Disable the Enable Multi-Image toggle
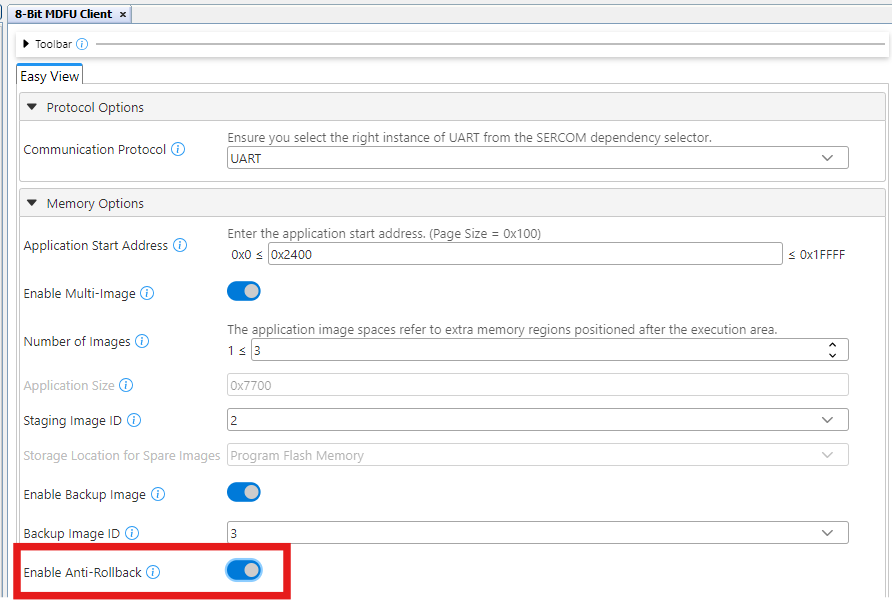Screen dimensions: 892x600 [x=244, y=291]
